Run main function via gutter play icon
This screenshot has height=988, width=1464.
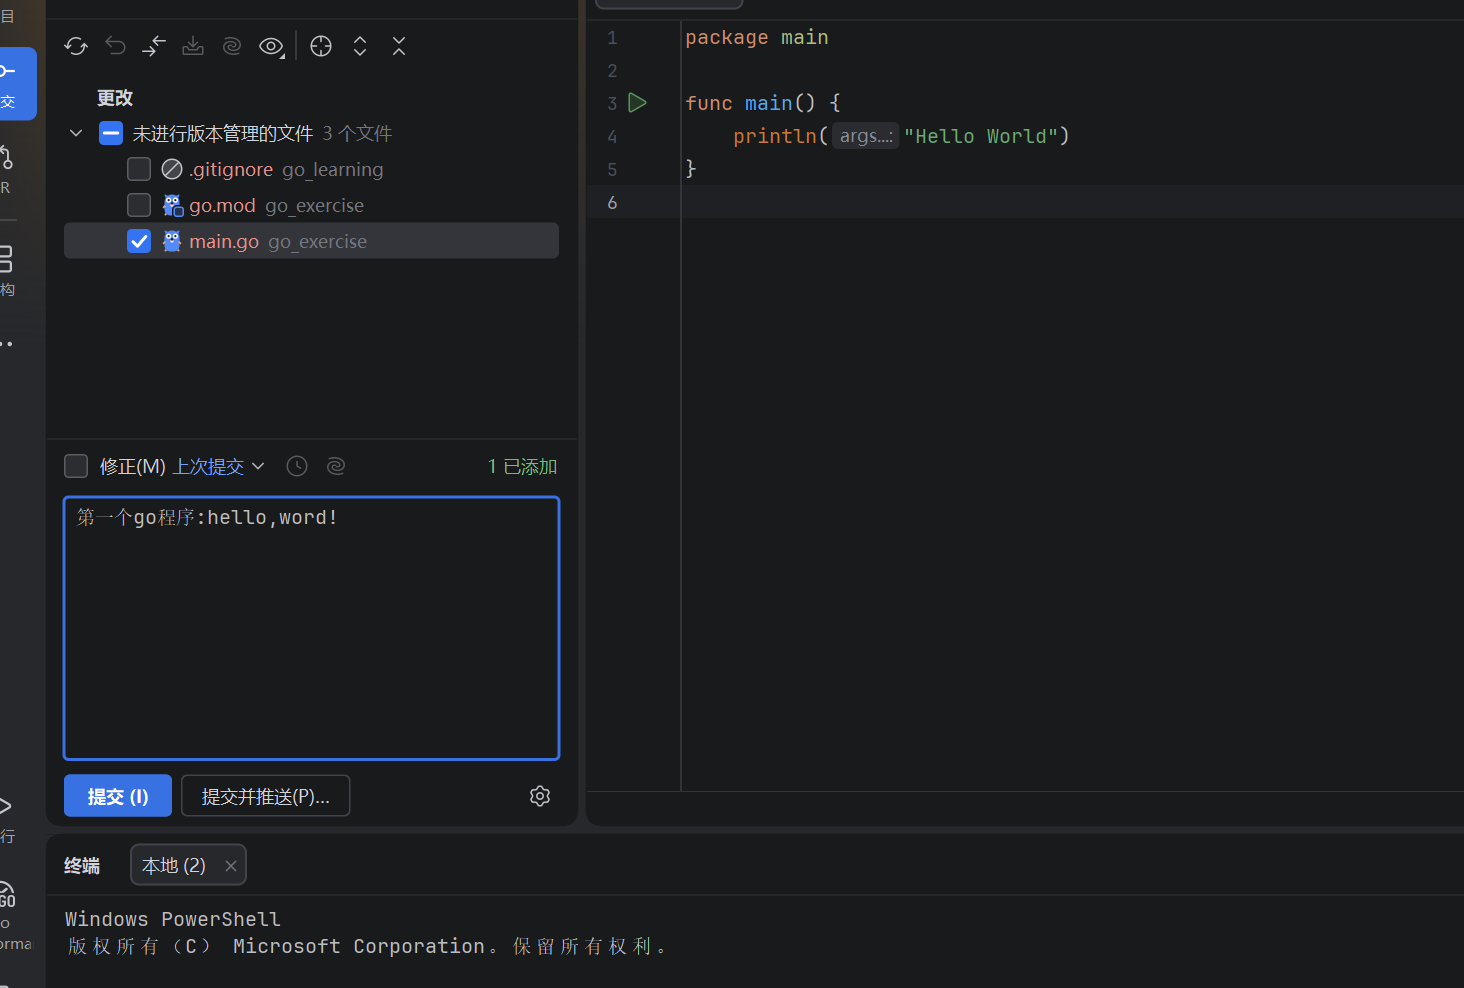[637, 103]
